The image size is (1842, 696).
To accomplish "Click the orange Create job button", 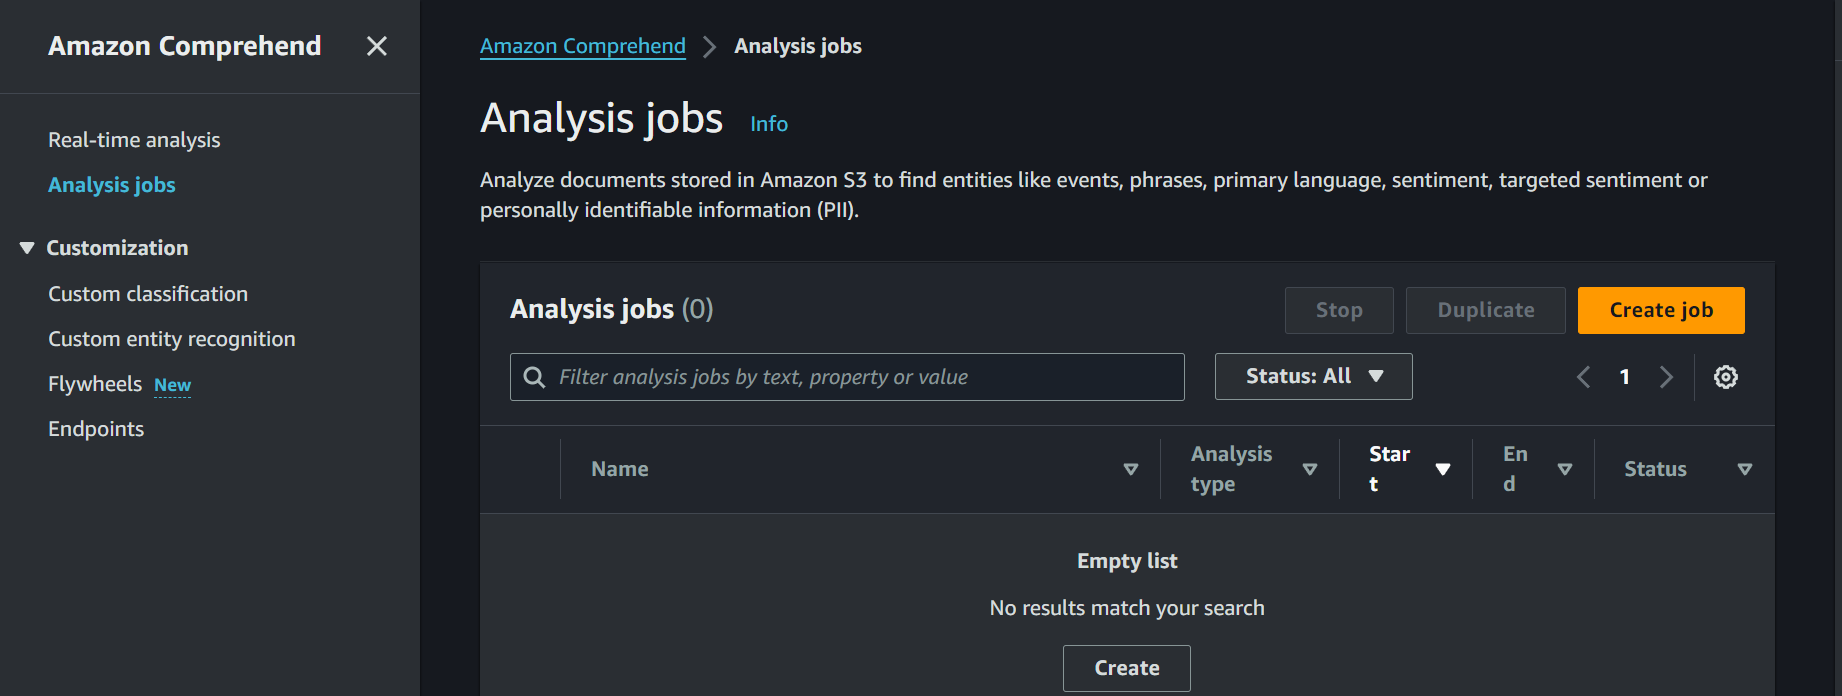I will pos(1660,310).
